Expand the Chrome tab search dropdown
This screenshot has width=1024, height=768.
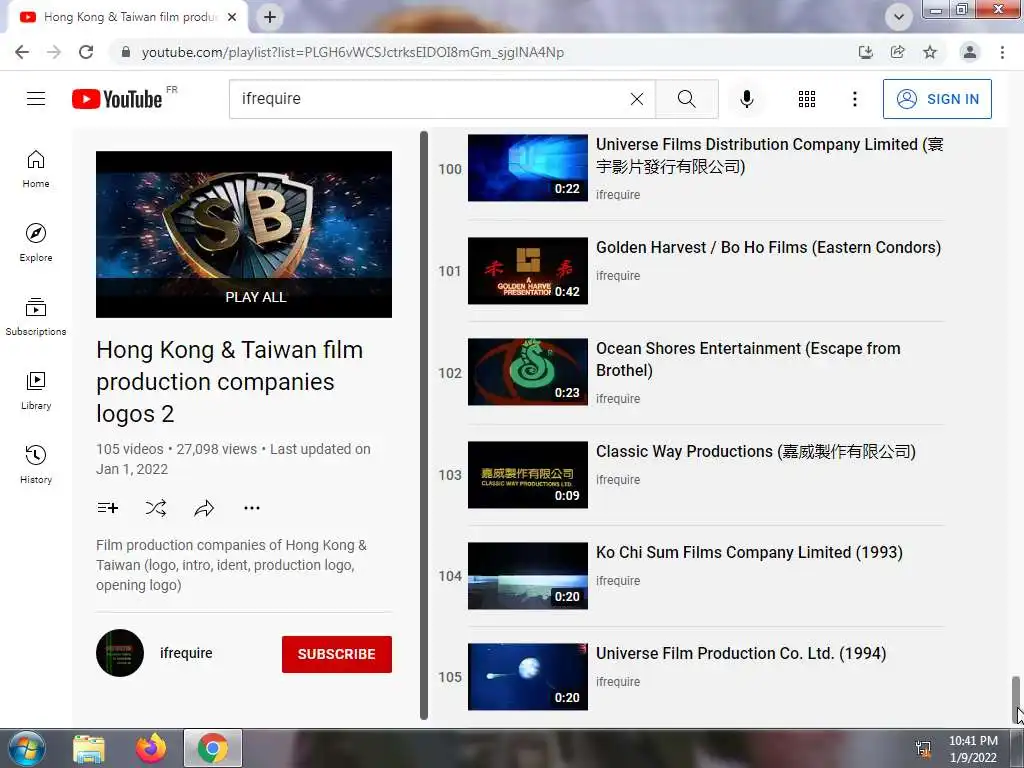click(899, 17)
